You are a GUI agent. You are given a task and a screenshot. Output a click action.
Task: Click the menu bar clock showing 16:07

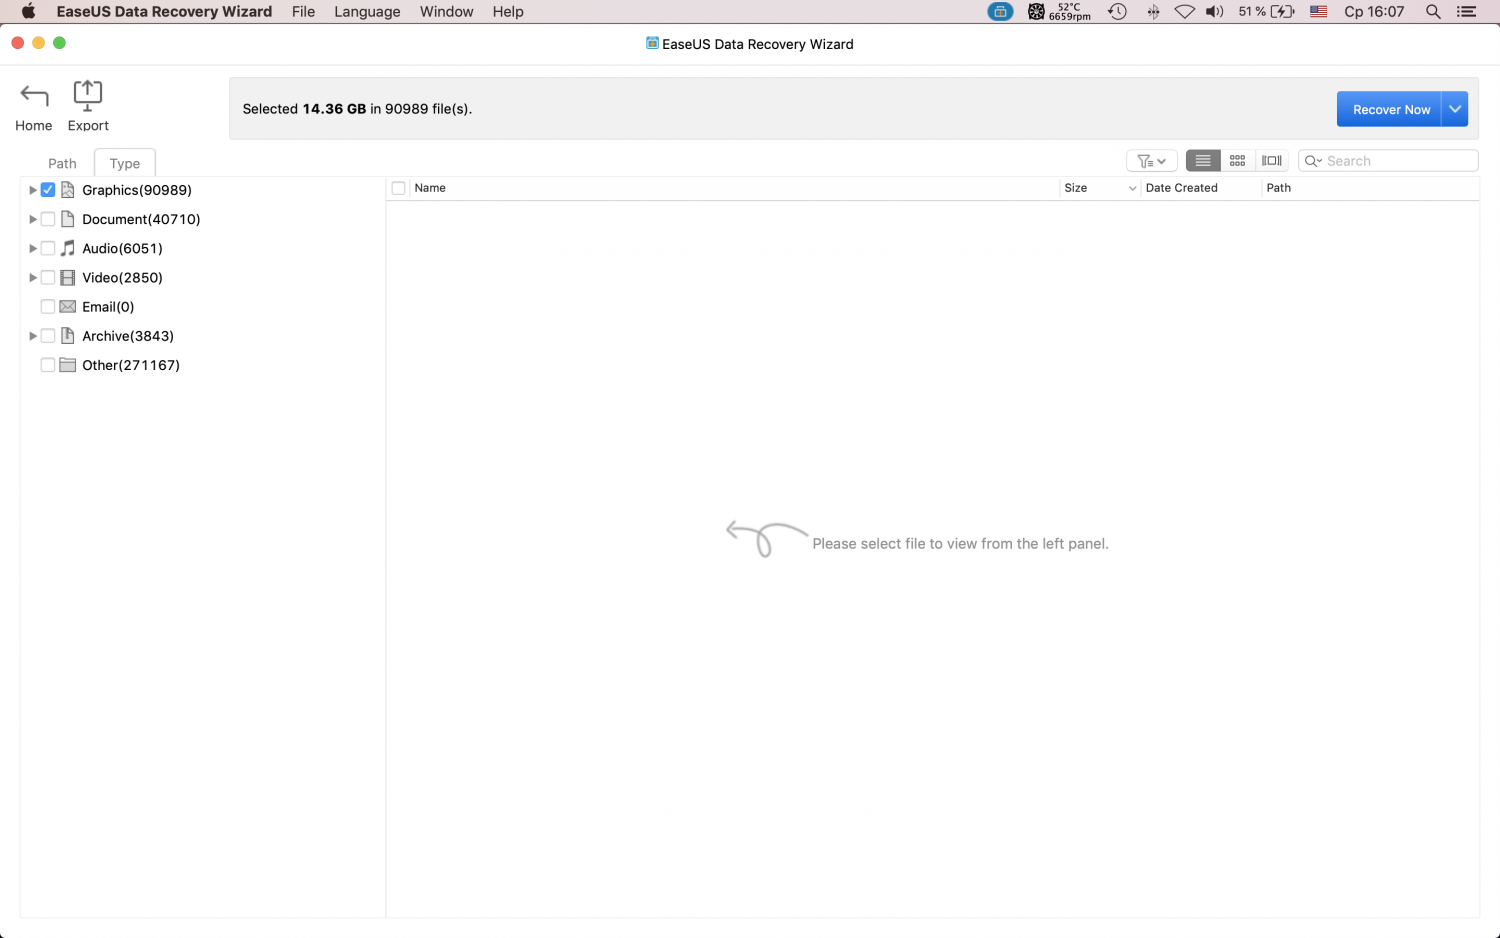(1374, 12)
